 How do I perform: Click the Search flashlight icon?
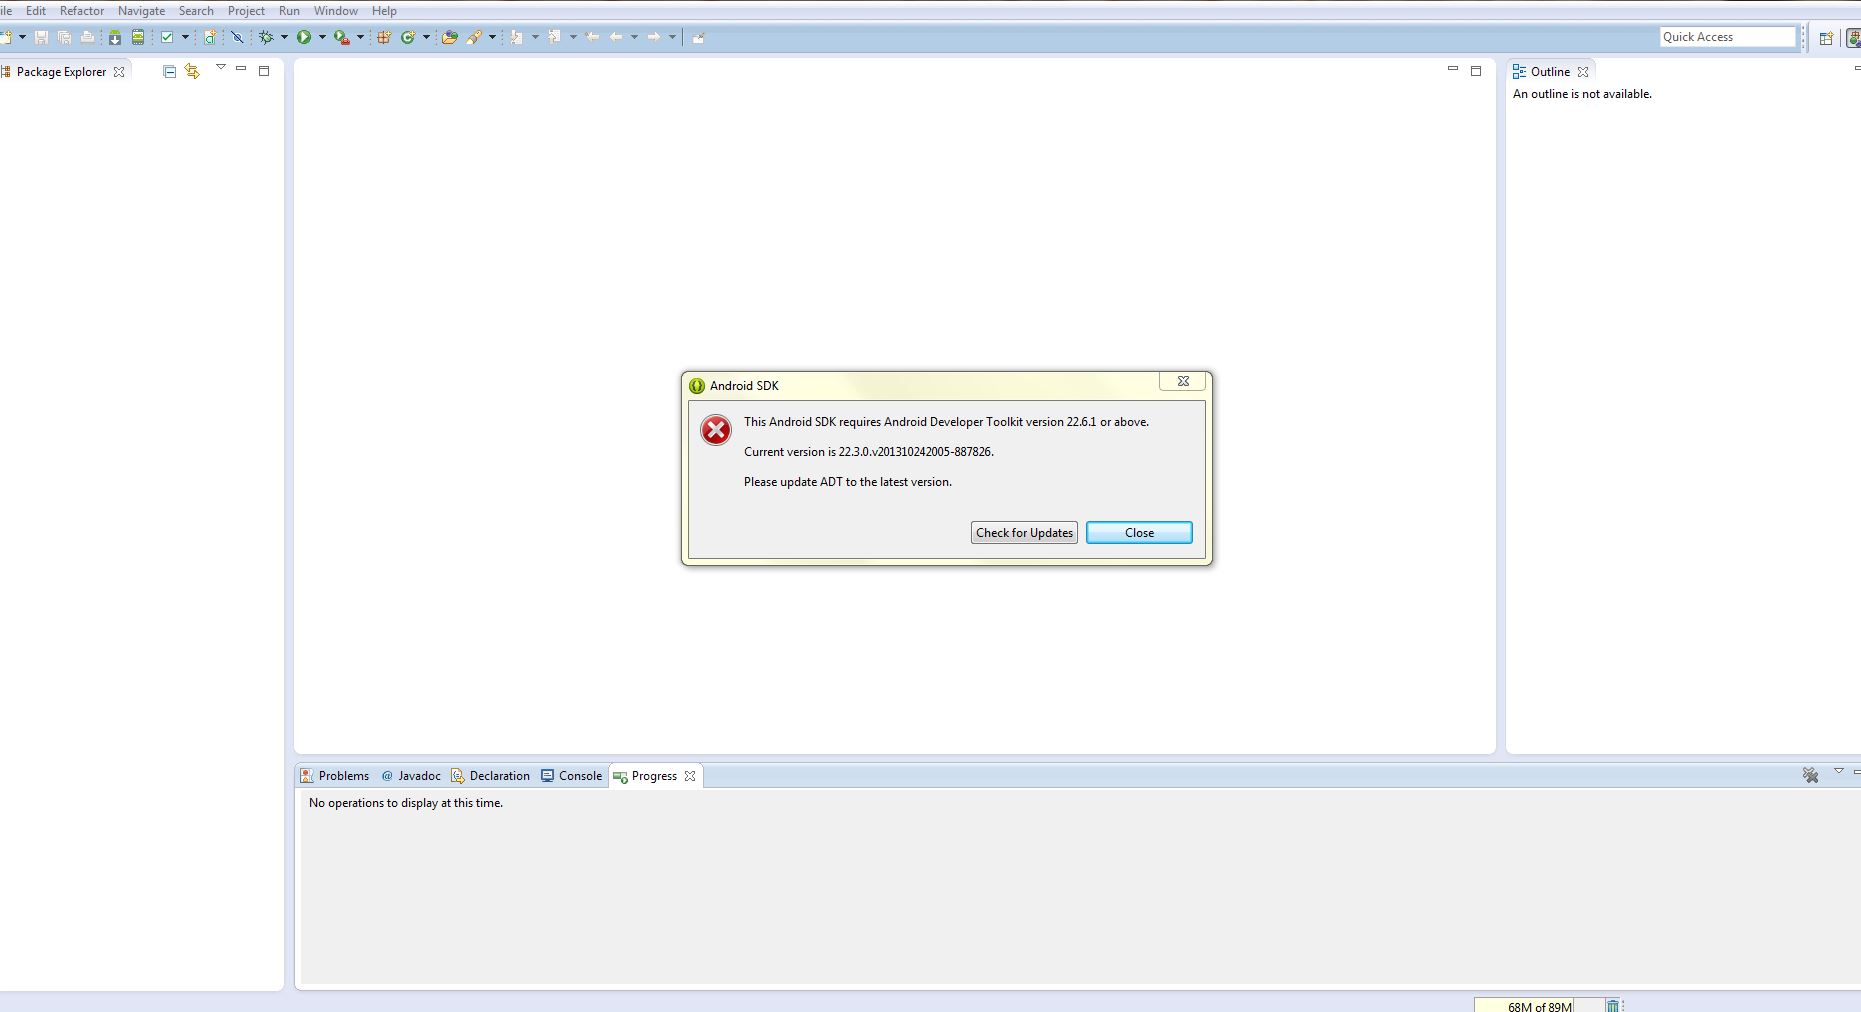click(474, 37)
